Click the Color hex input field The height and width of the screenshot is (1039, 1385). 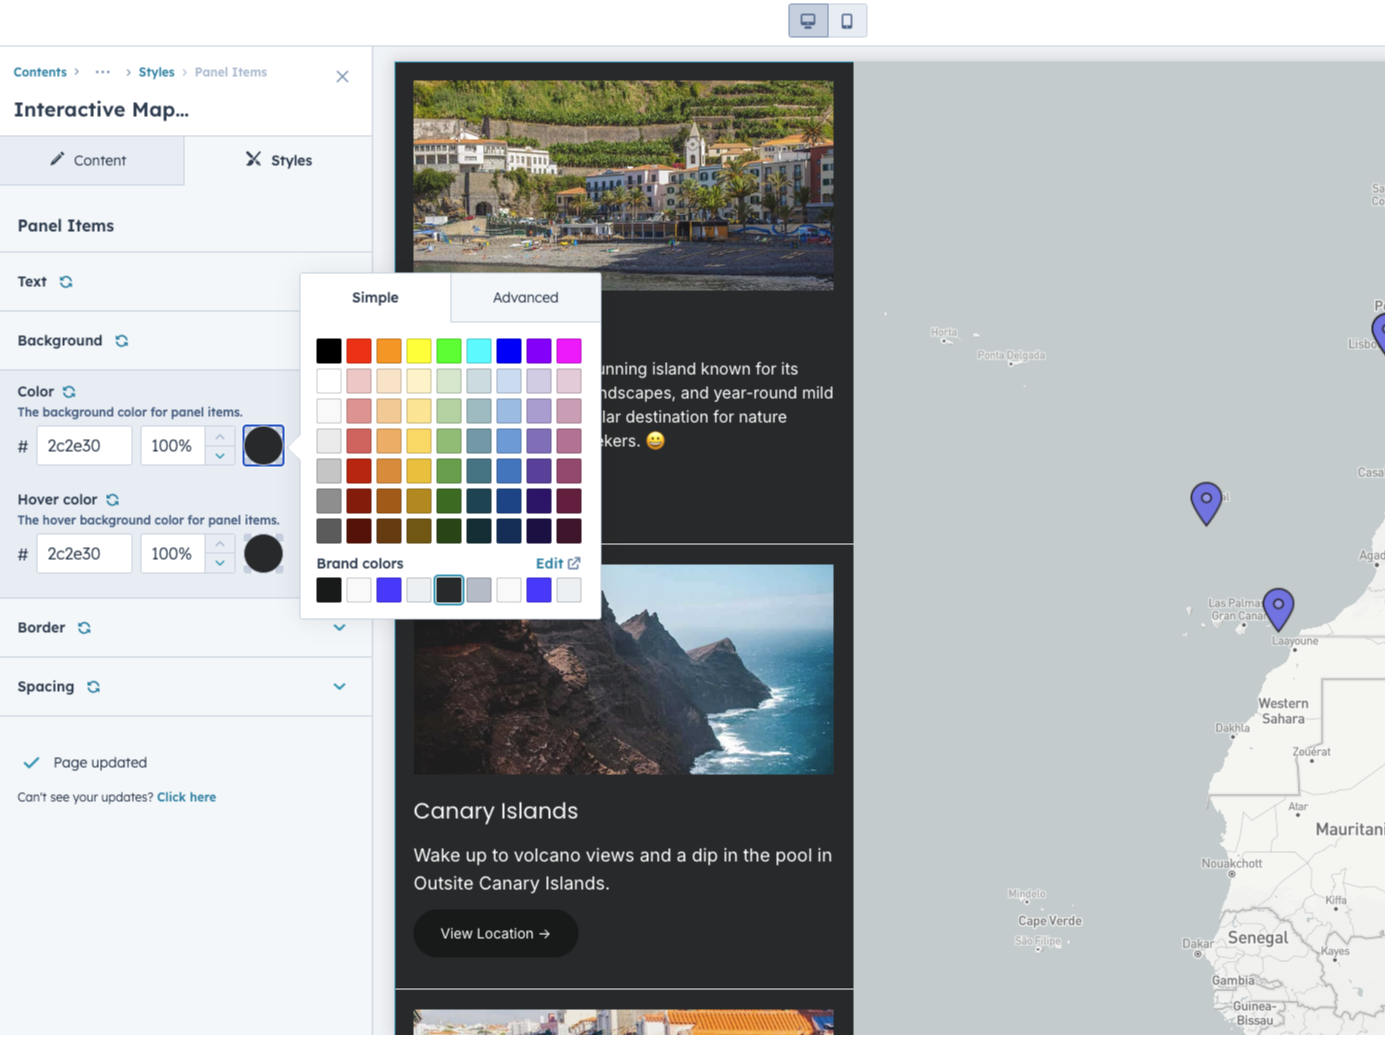tap(84, 446)
